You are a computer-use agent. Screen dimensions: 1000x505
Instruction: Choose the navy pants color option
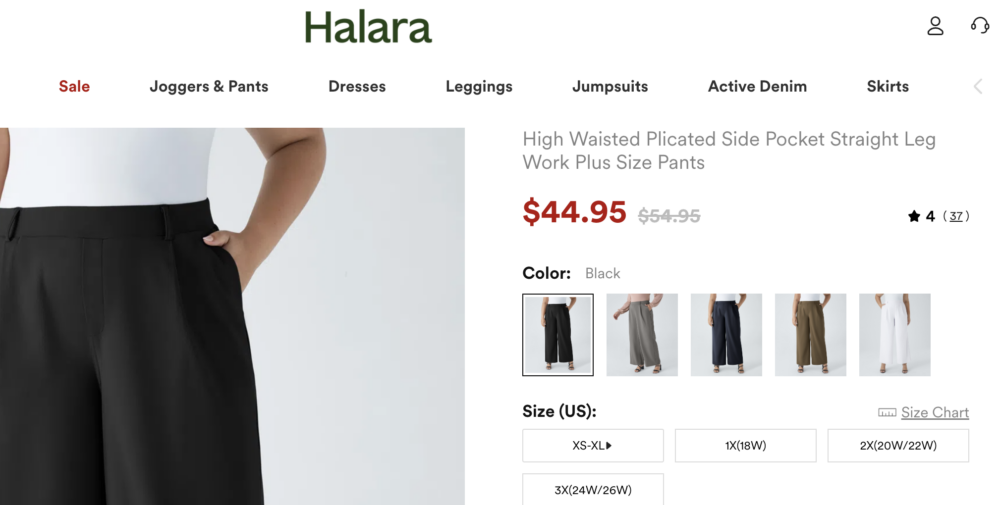(726, 335)
